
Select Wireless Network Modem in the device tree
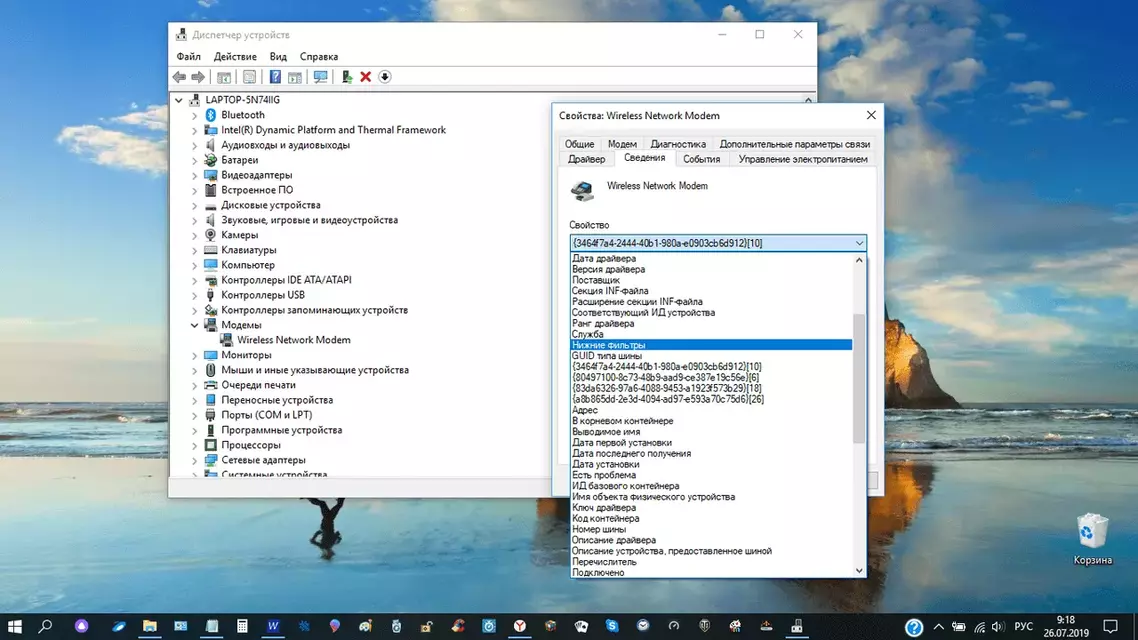click(293, 340)
